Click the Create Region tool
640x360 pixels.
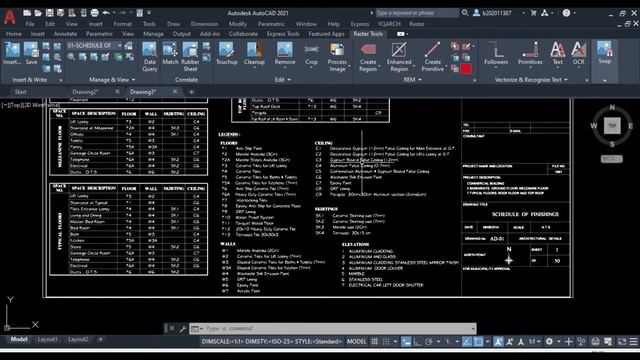click(x=368, y=57)
